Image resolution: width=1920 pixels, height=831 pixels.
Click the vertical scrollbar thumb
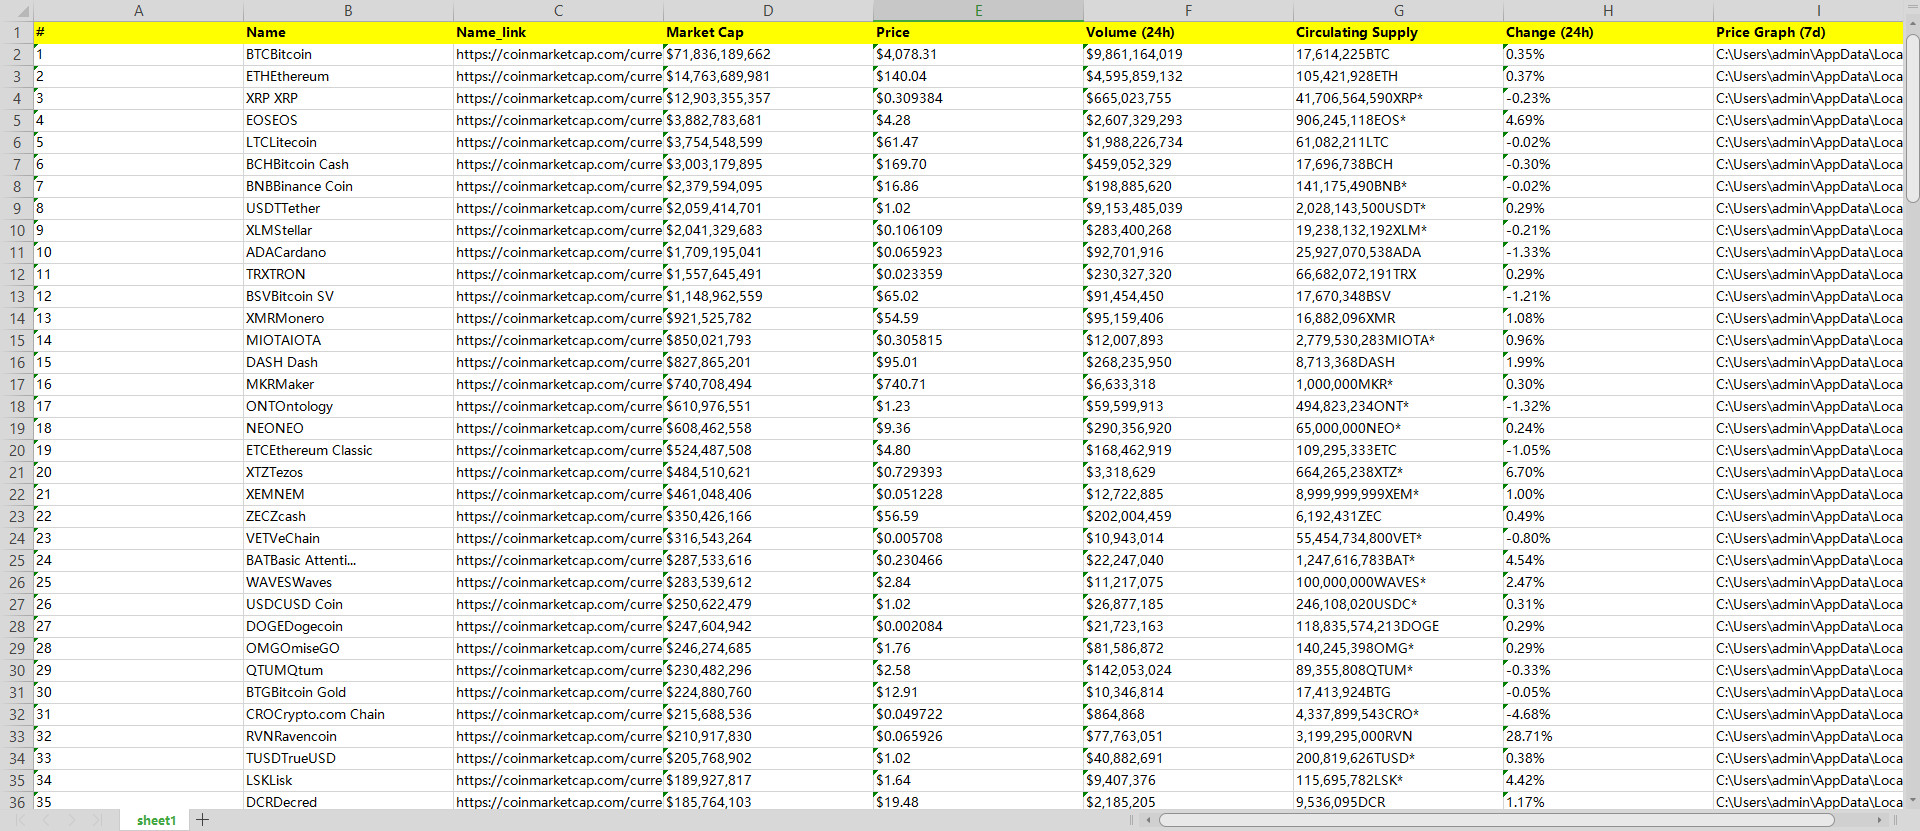click(1912, 120)
